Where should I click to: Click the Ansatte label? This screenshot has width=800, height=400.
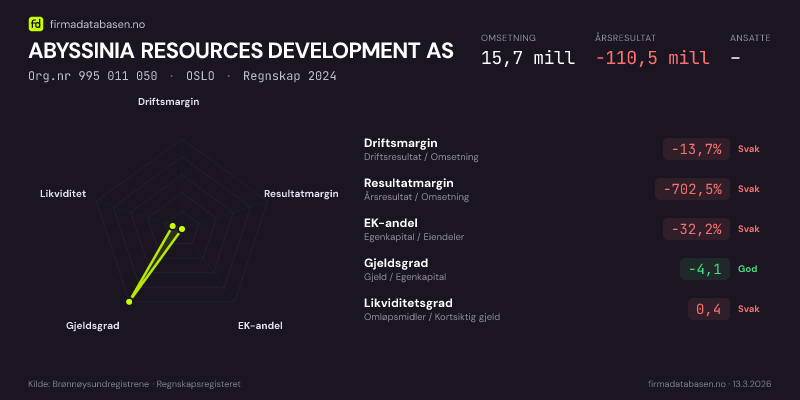[750, 37]
